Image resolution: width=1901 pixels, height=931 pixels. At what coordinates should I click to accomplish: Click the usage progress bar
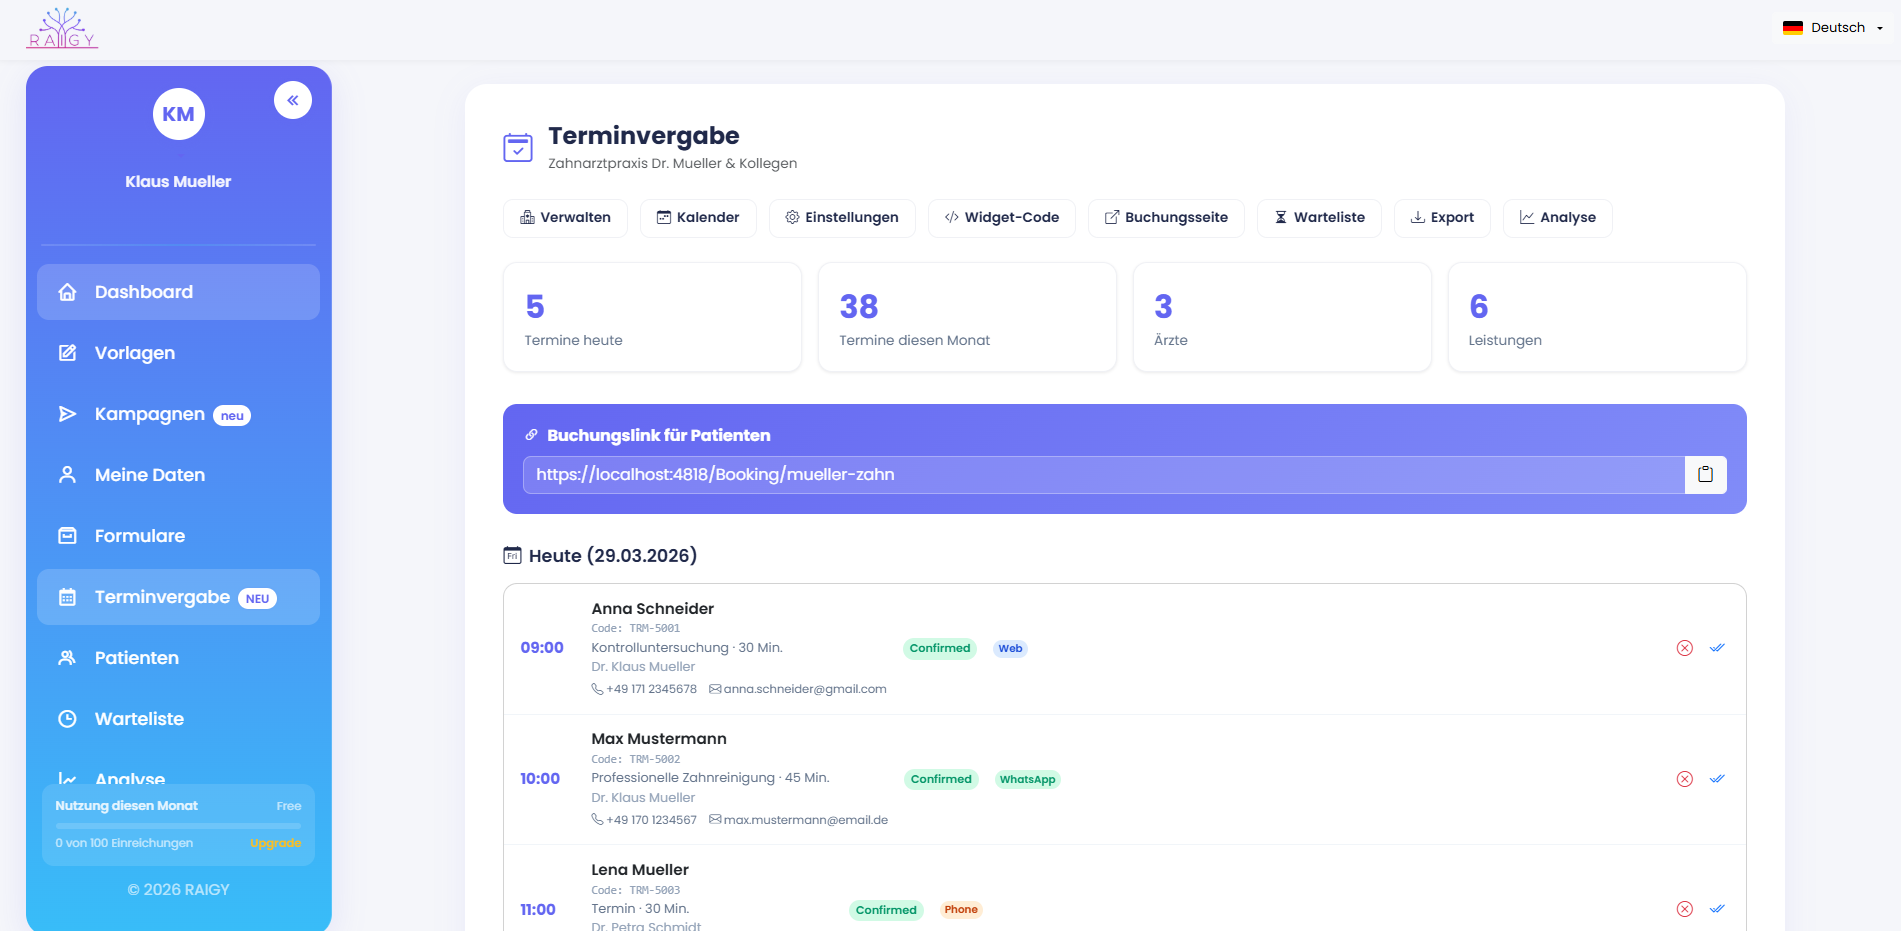[177, 824]
